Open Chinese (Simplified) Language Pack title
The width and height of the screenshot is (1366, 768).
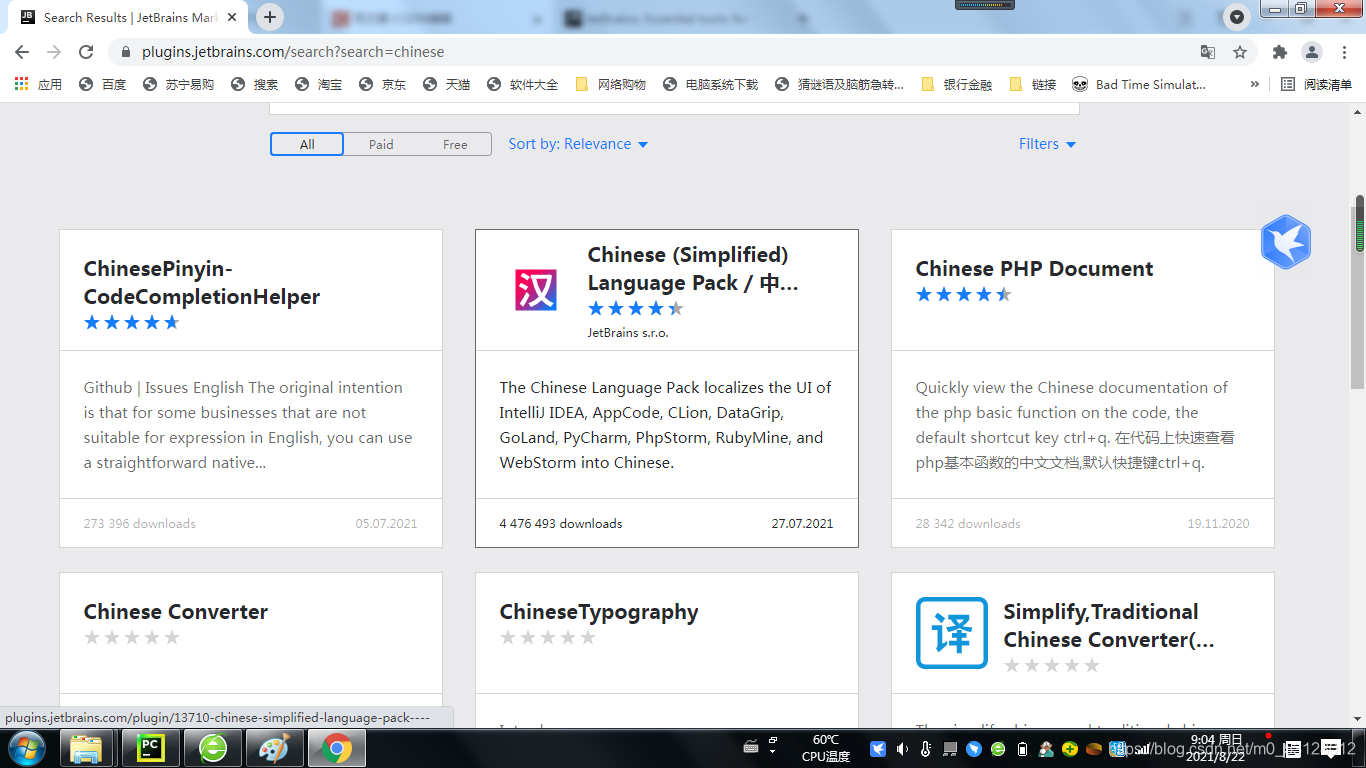point(693,269)
